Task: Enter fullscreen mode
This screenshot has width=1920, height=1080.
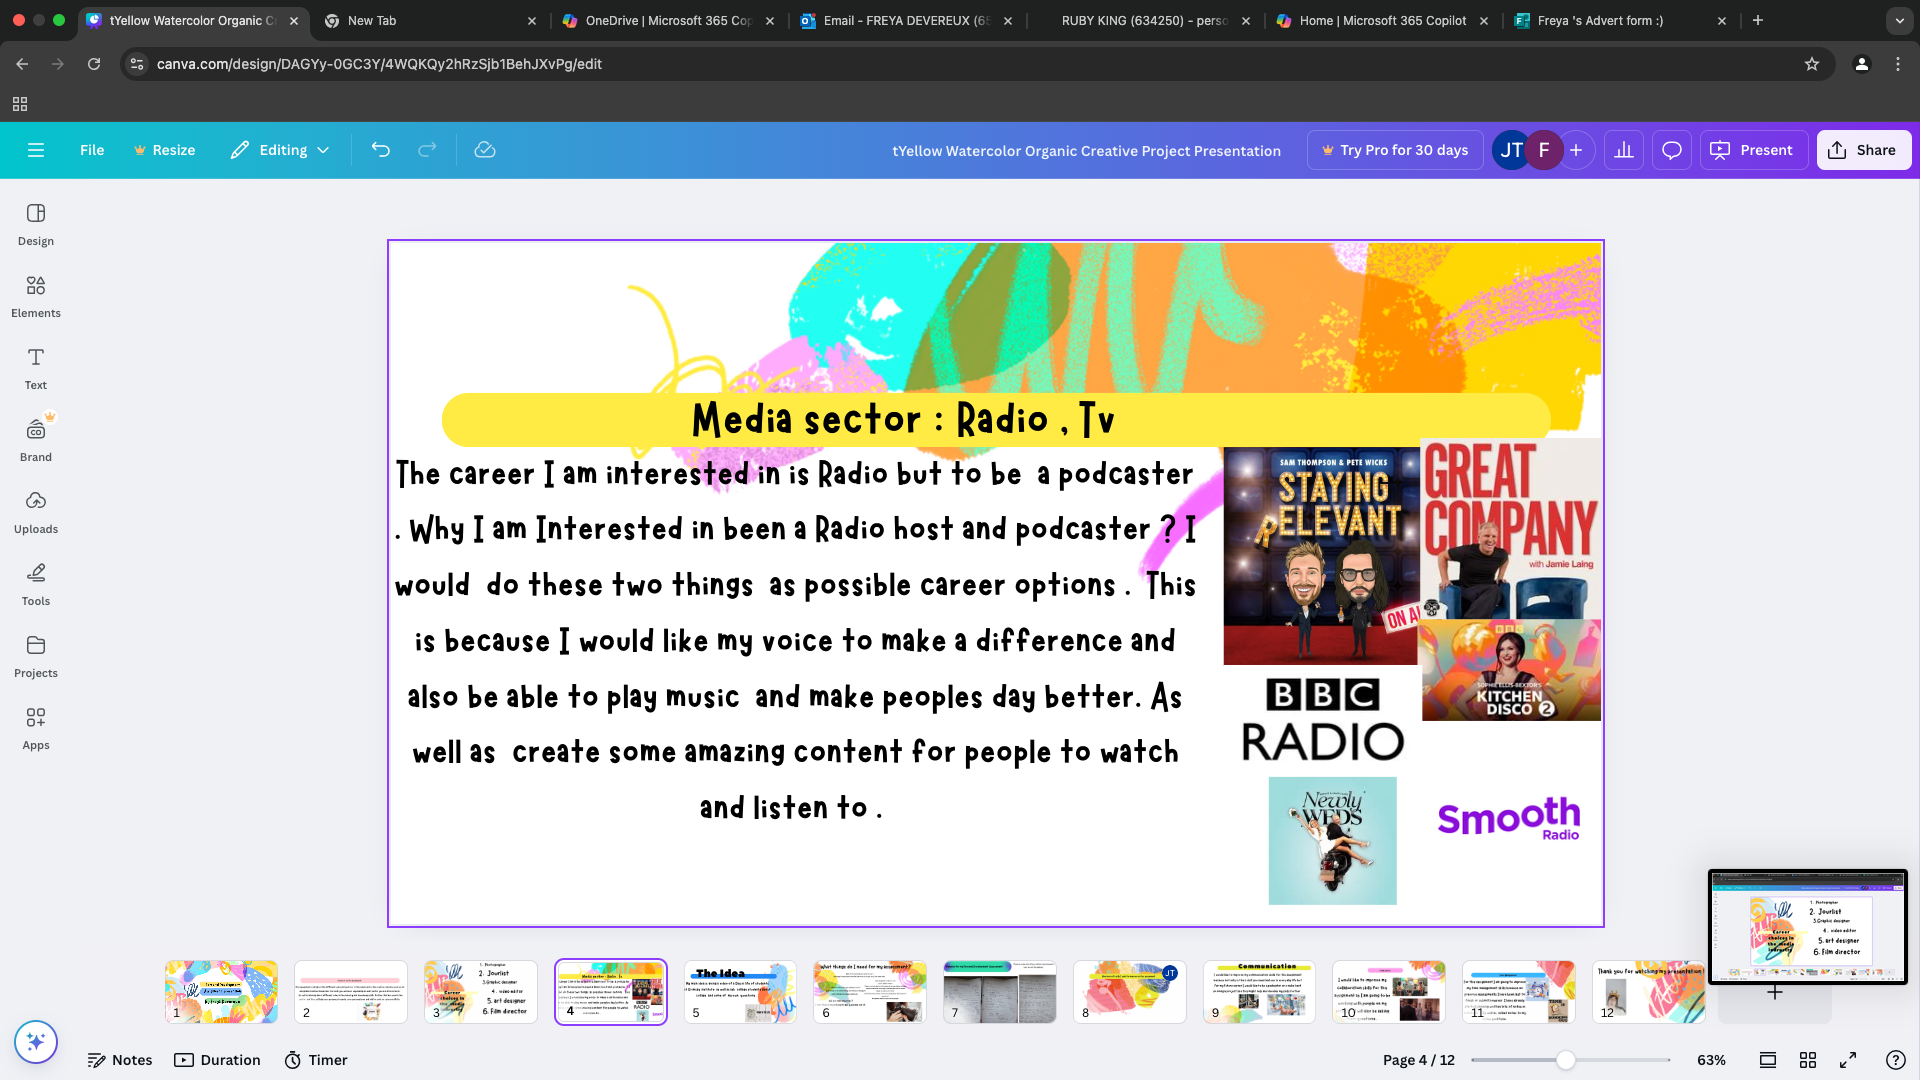Action: pos(1848,1060)
